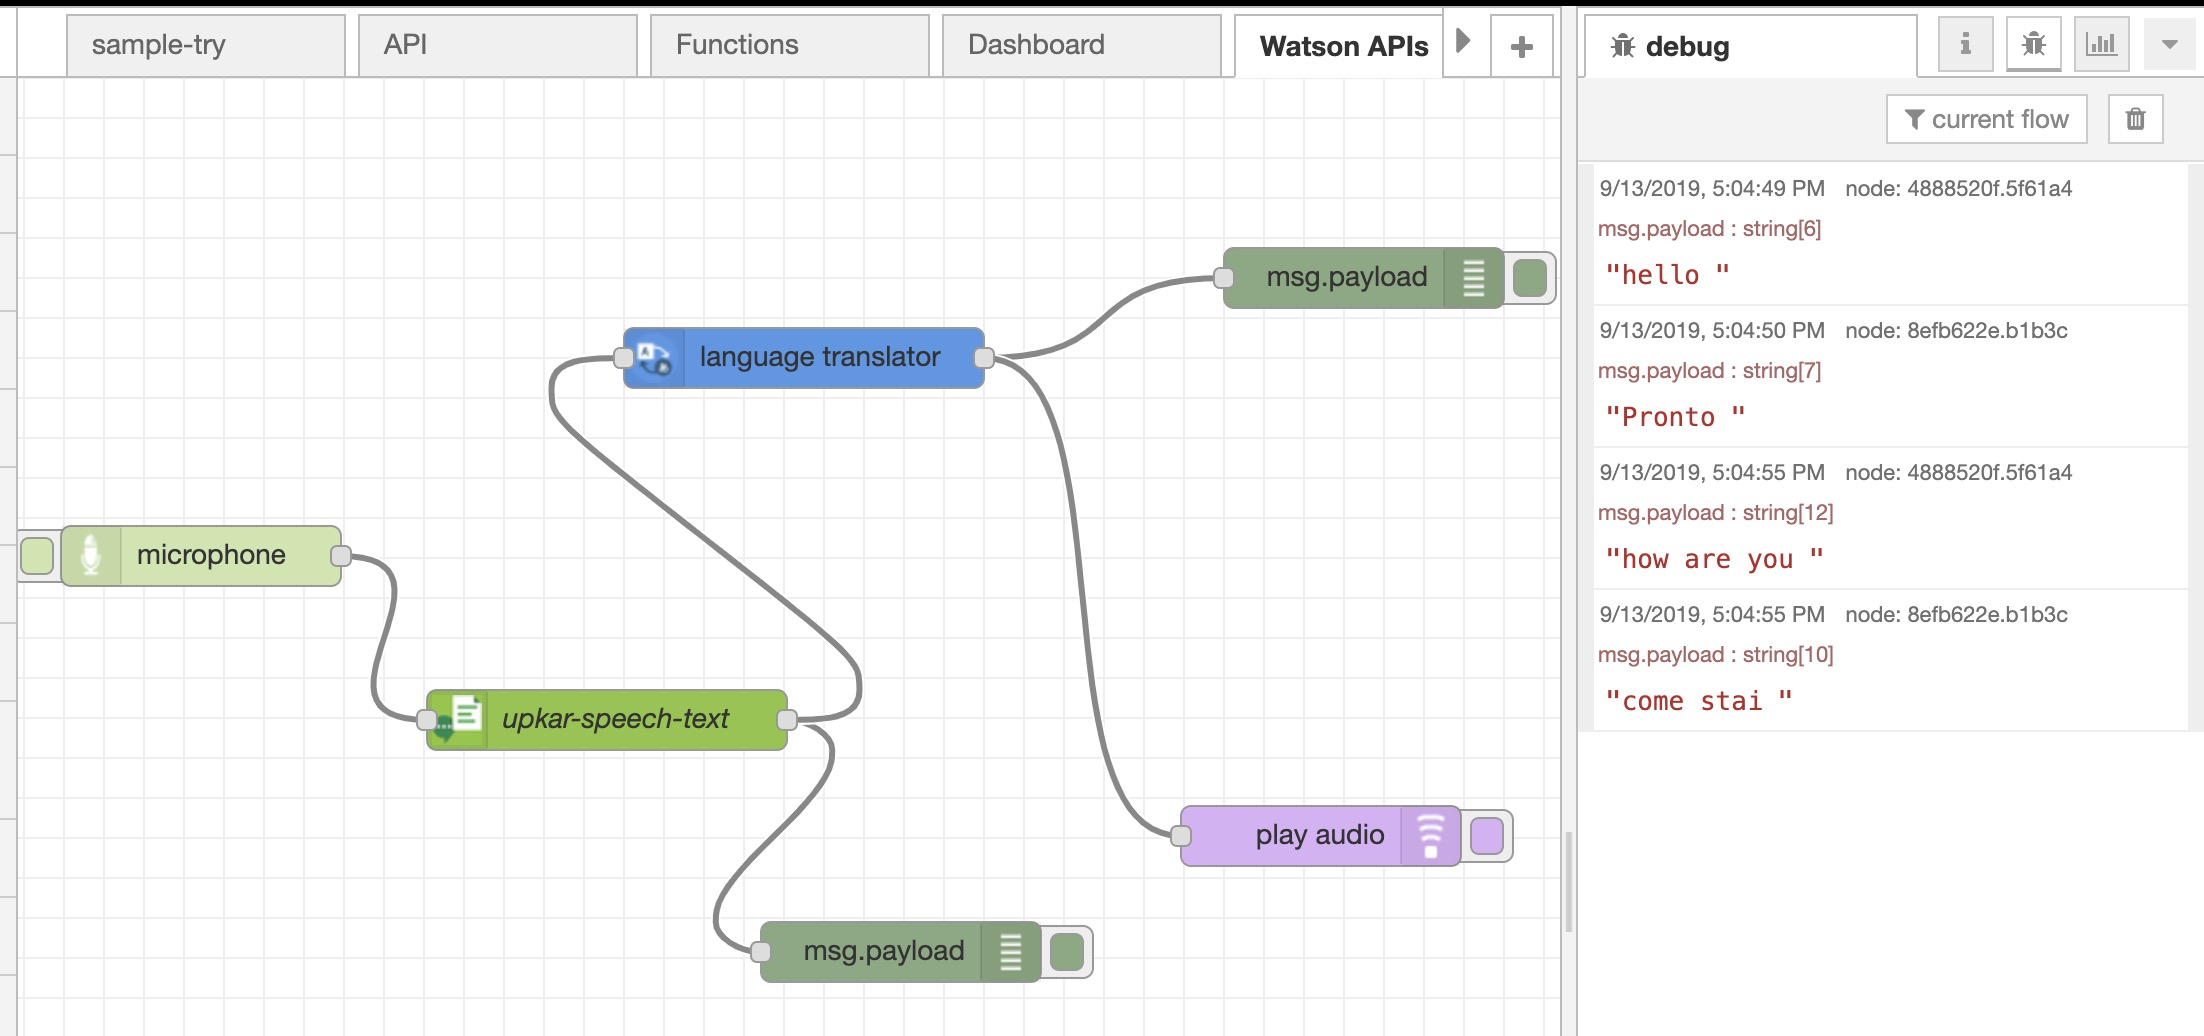The width and height of the screenshot is (2204, 1036).
Task: Click debug message "come stai "
Action: pos(1698,701)
